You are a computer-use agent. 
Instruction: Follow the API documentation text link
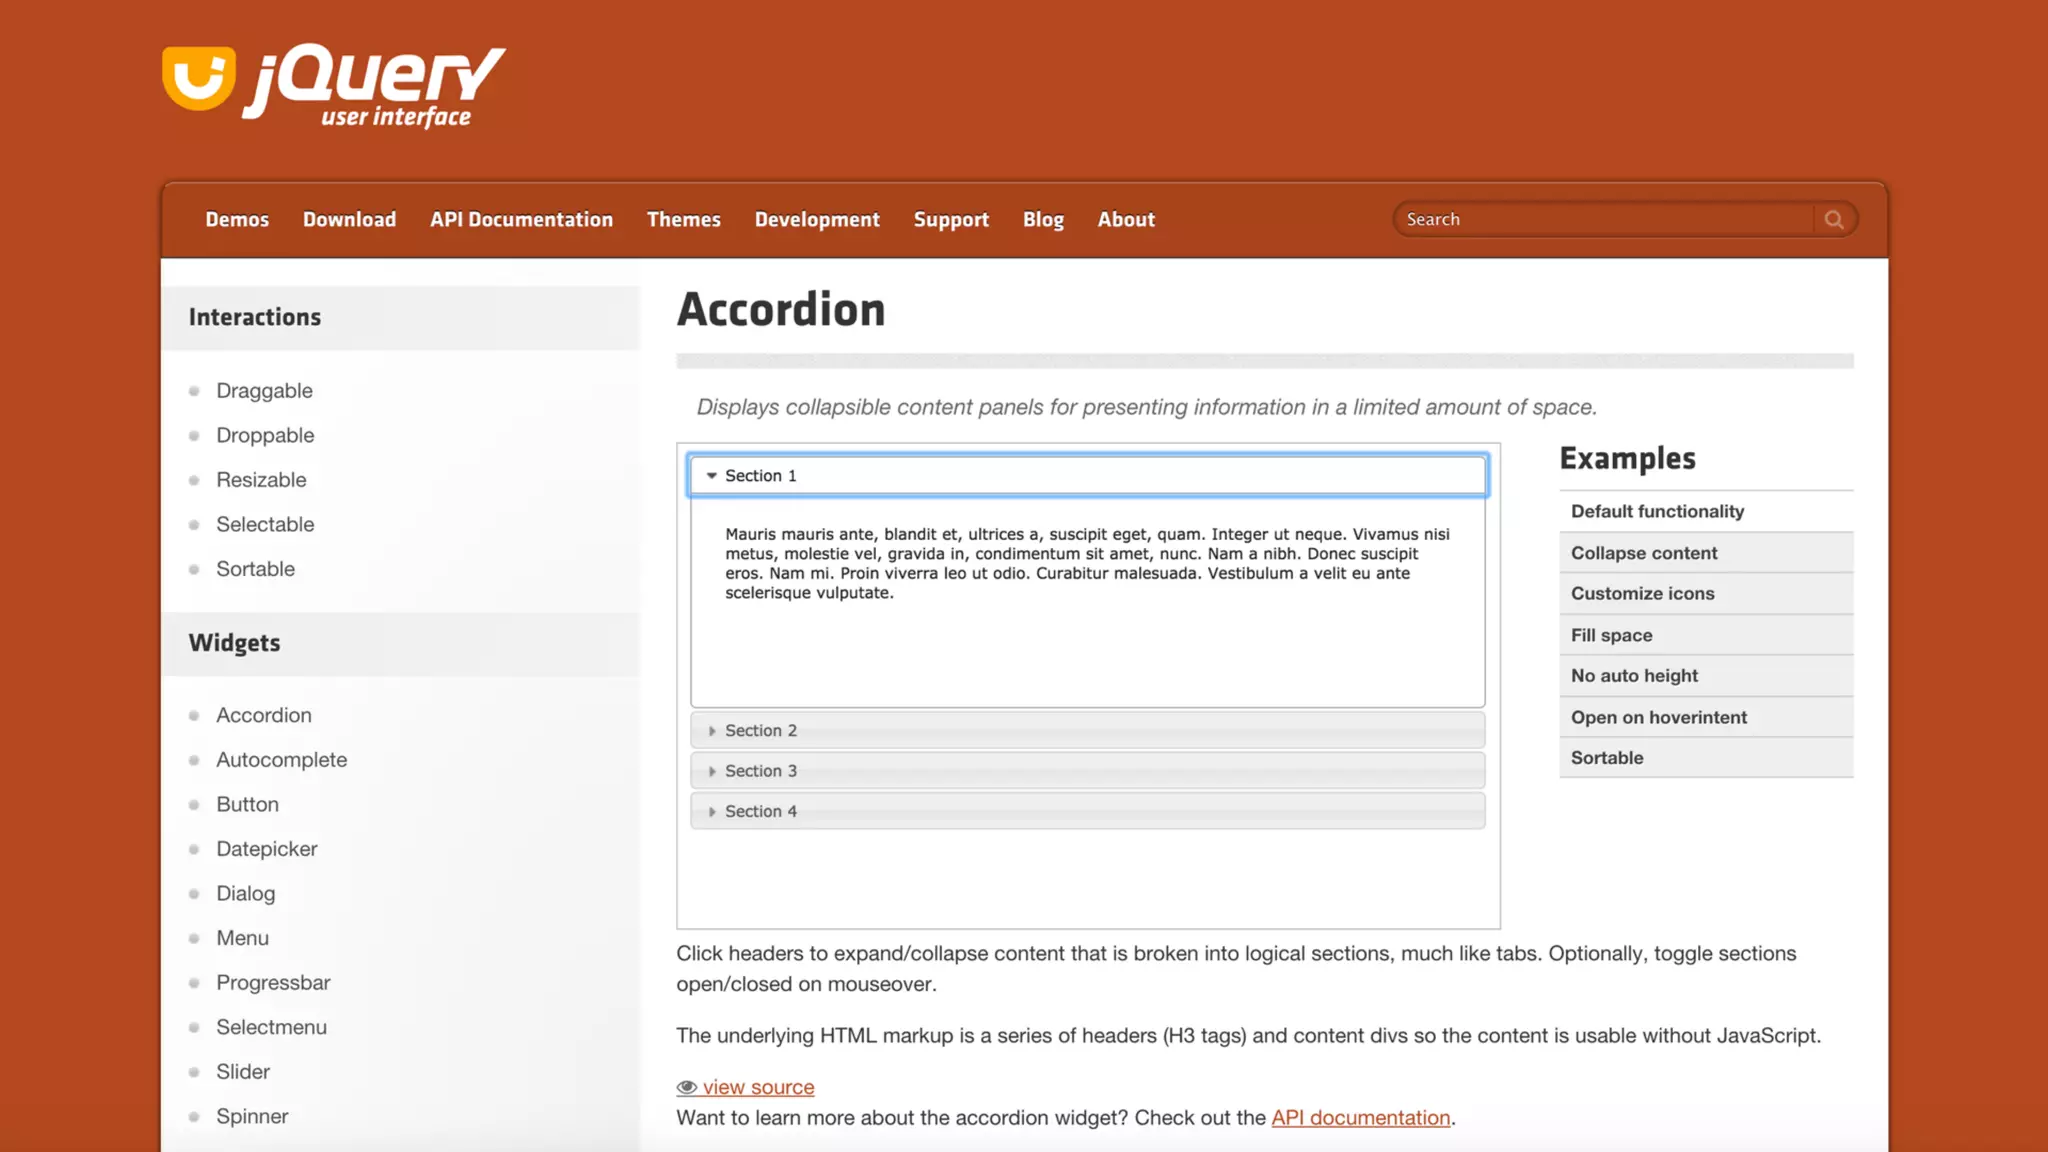click(x=1360, y=1118)
